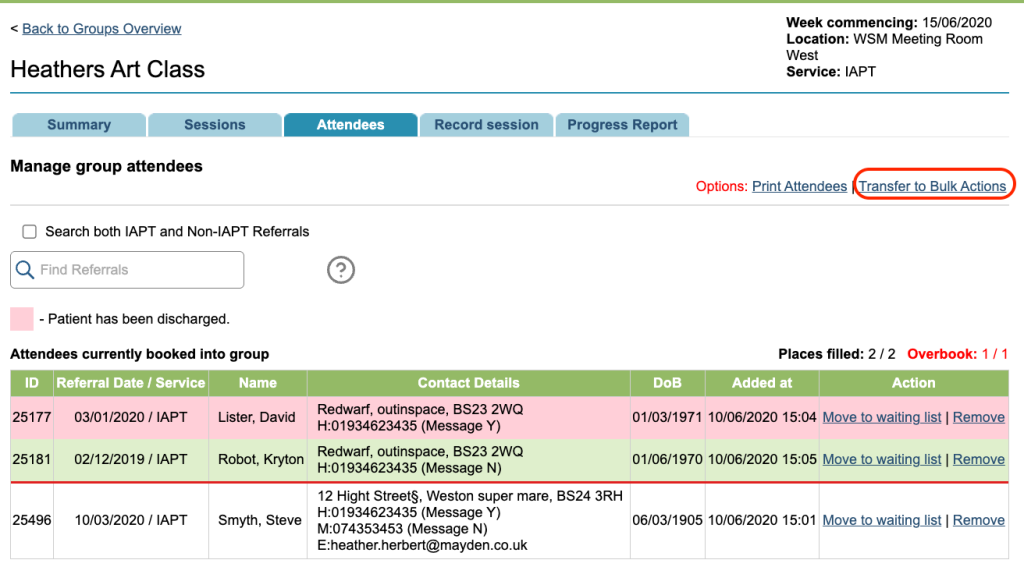The height and width of the screenshot is (567, 1024).
Task: Remove David Lister from group
Action: pyautogui.click(x=978, y=417)
